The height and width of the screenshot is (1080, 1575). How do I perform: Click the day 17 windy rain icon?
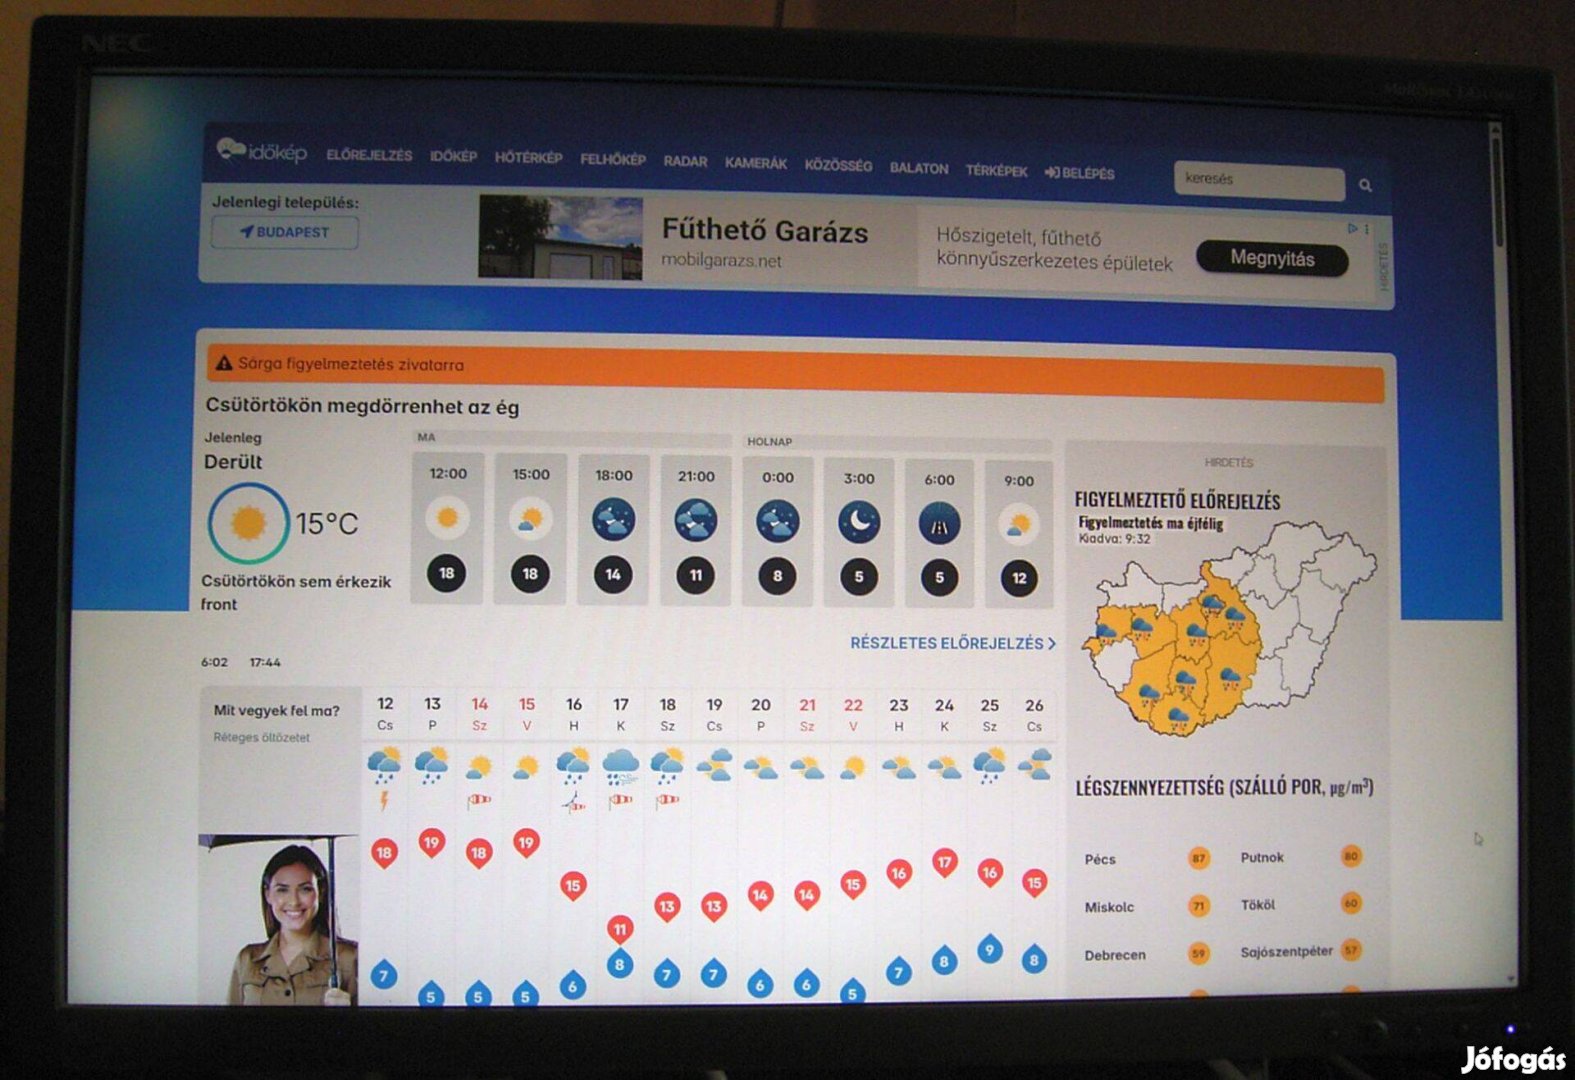tap(620, 767)
